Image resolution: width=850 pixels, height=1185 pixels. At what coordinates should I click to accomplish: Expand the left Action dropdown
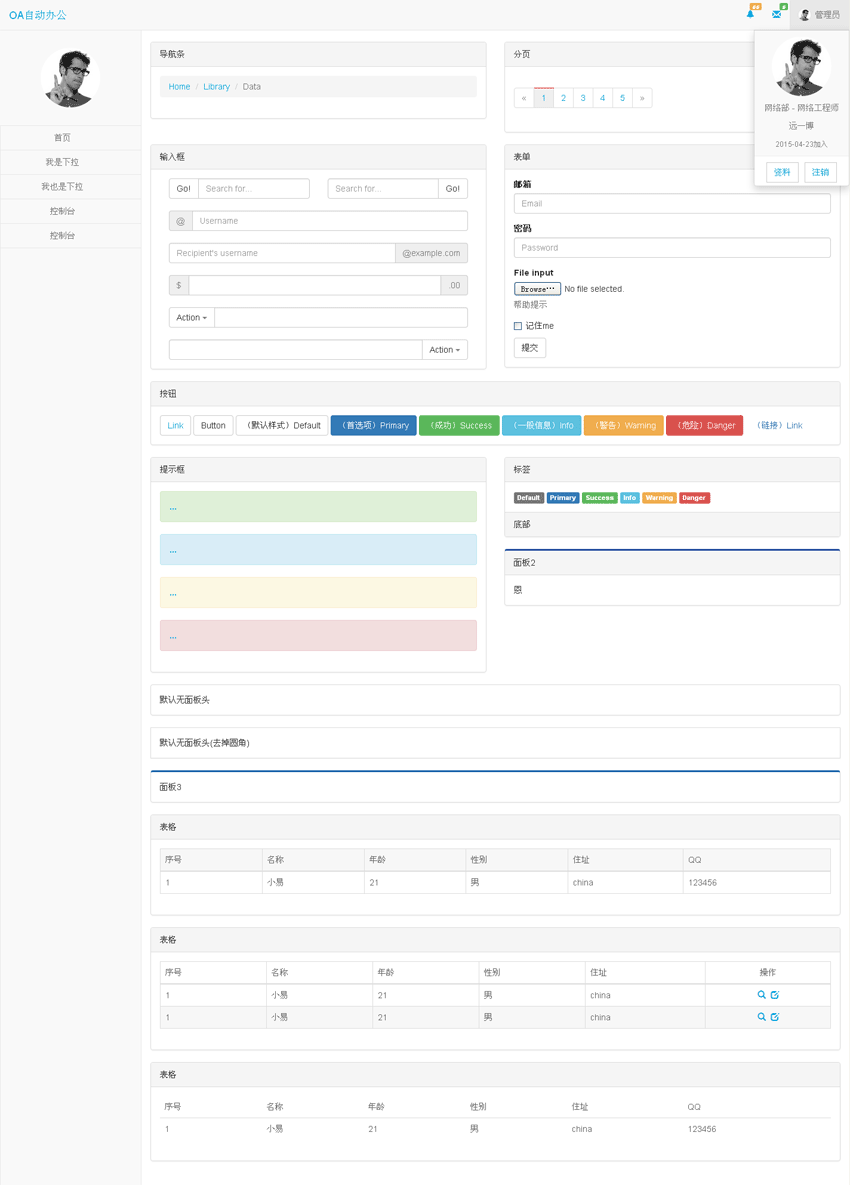point(191,318)
